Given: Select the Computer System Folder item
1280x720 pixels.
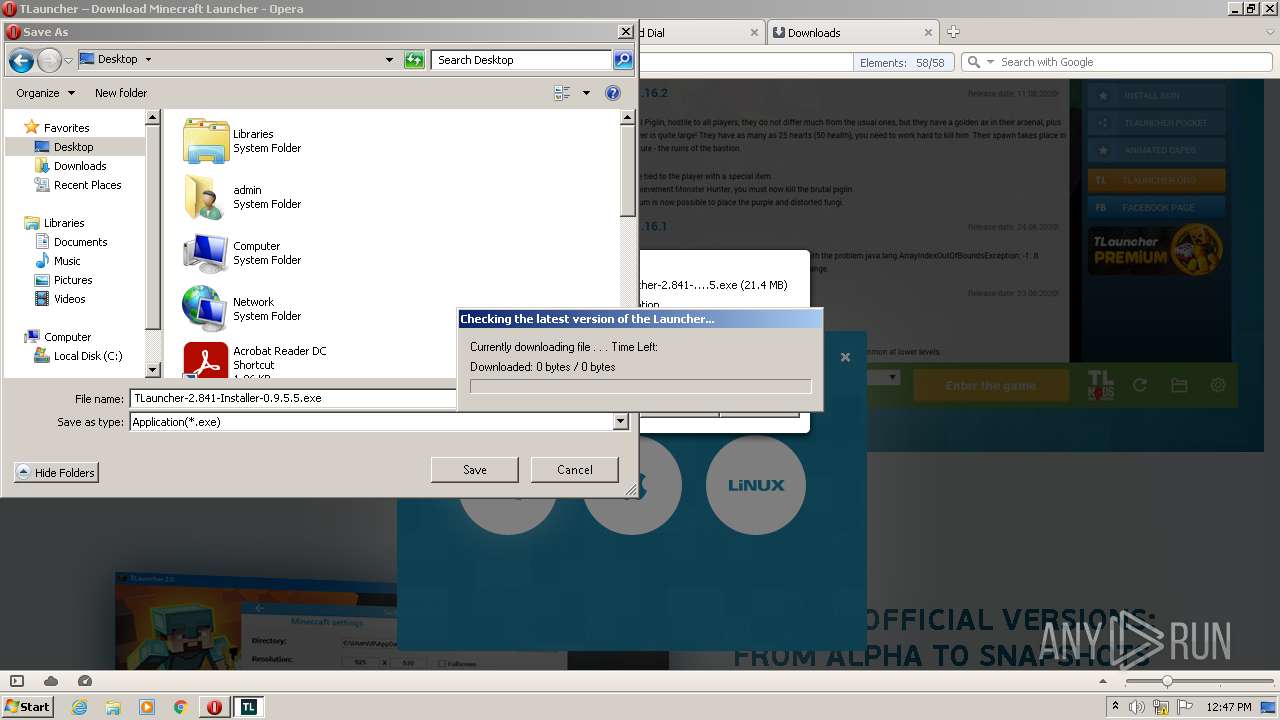Looking at the screenshot, I should coord(242,253).
